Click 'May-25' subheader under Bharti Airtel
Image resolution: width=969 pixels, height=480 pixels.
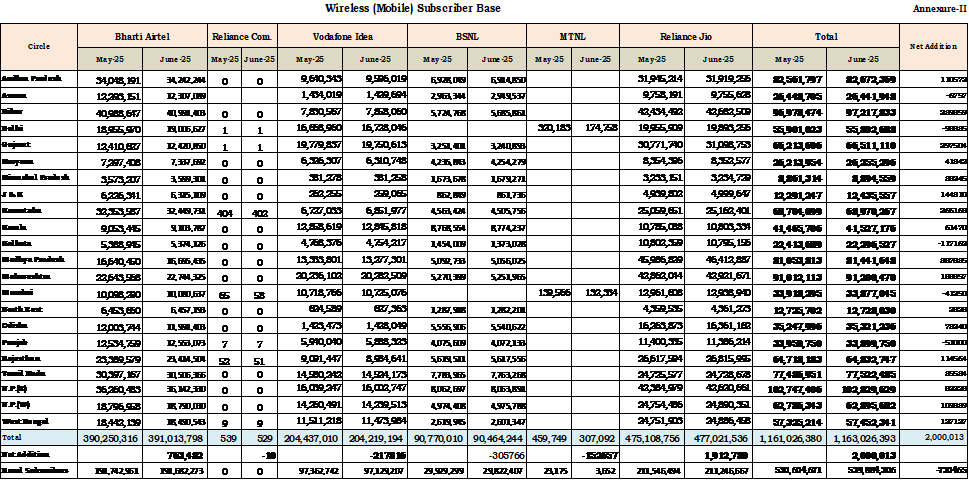click(110, 59)
